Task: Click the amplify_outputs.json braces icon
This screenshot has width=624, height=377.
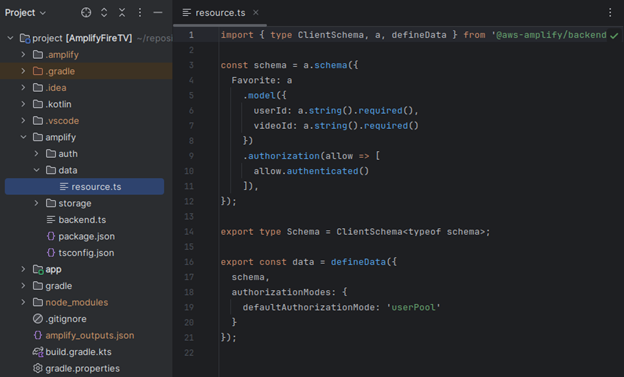Action: click(x=38, y=335)
